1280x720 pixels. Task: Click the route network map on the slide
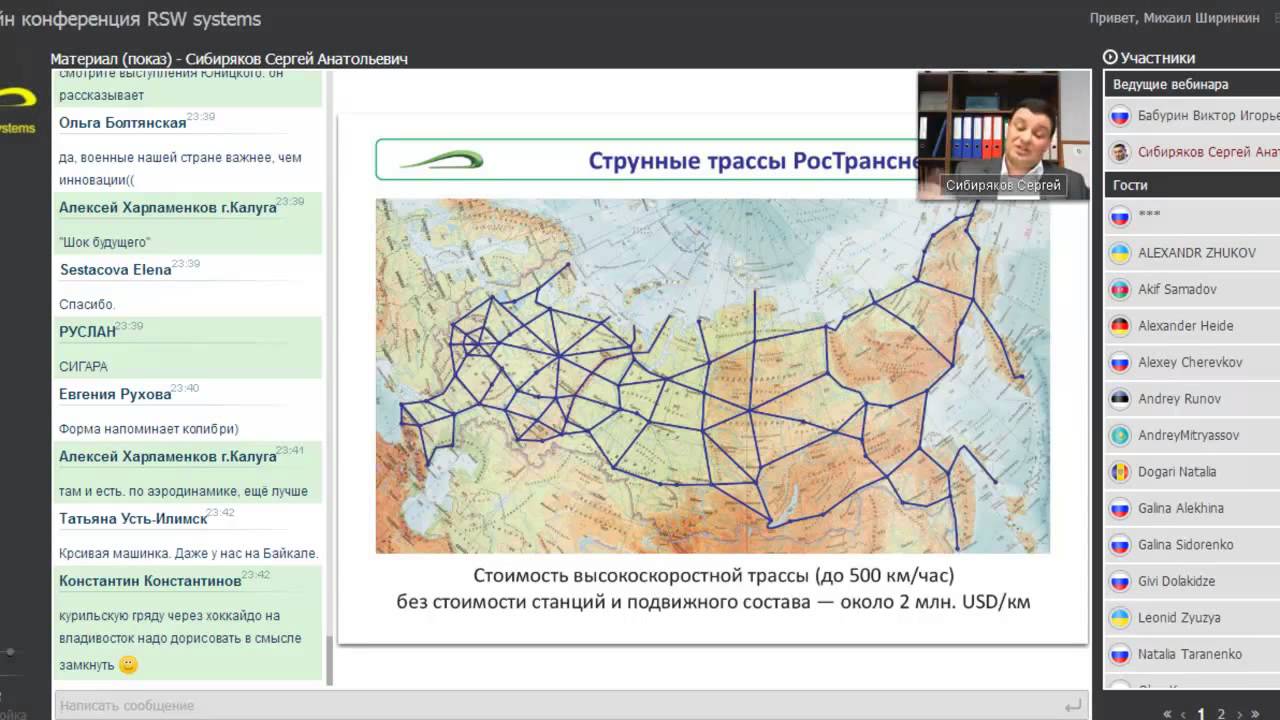(x=712, y=375)
